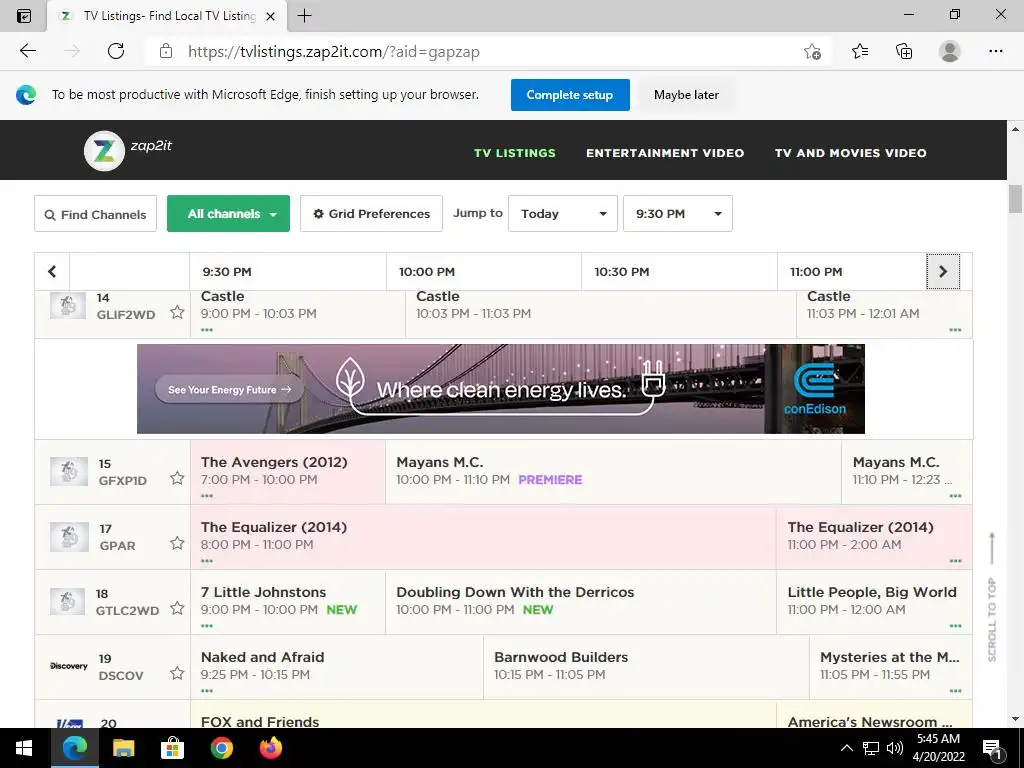
Task: Open the browser profile icon
Action: pos(949,51)
